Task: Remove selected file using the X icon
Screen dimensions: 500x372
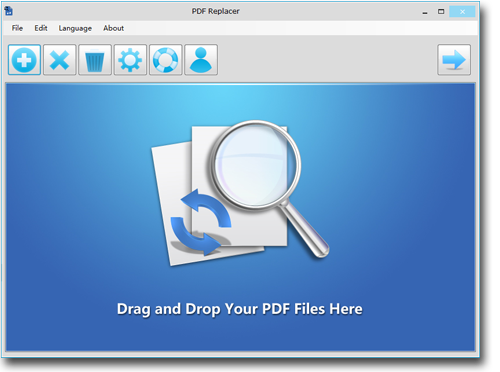Action: pos(60,60)
